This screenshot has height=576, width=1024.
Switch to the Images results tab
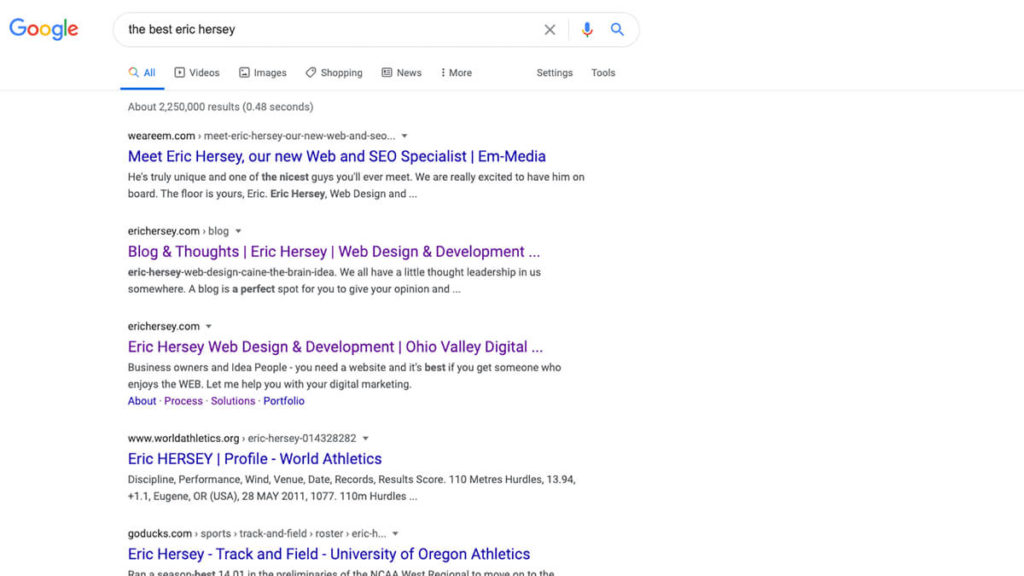coord(263,73)
